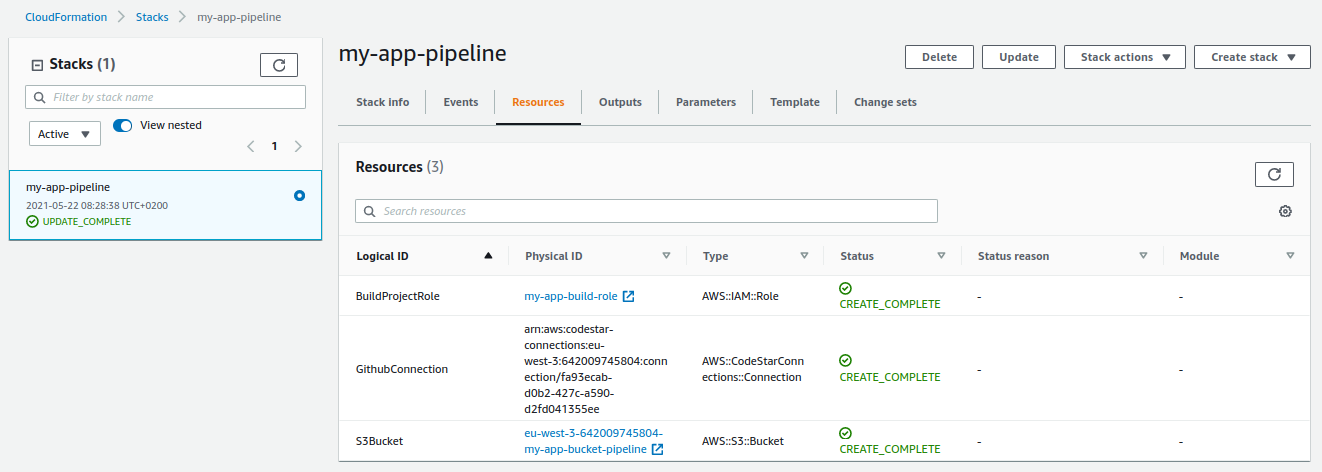Toggle the View nested switch
This screenshot has width=1322, height=472.
123,126
